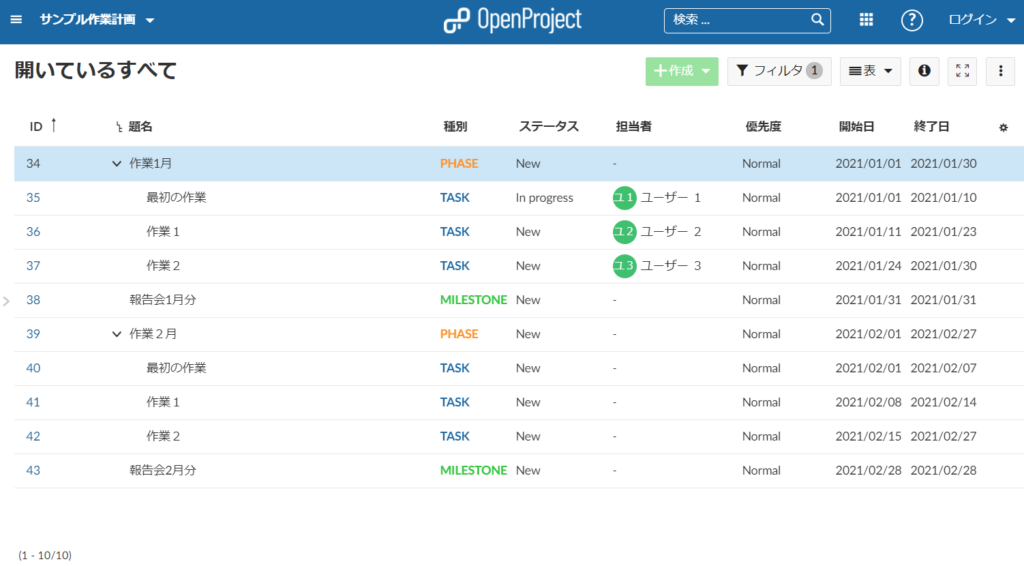Open table column settings gear
1024x566 pixels.
click(1003, 127)
